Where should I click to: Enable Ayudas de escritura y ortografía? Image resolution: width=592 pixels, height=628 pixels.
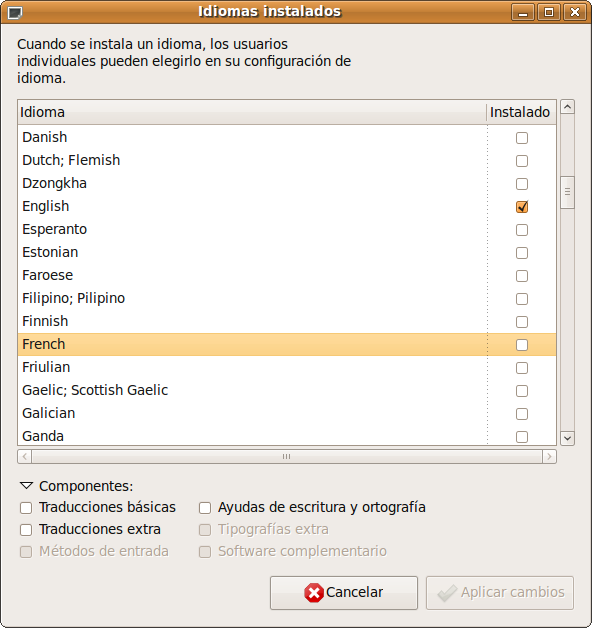point(205,508)
